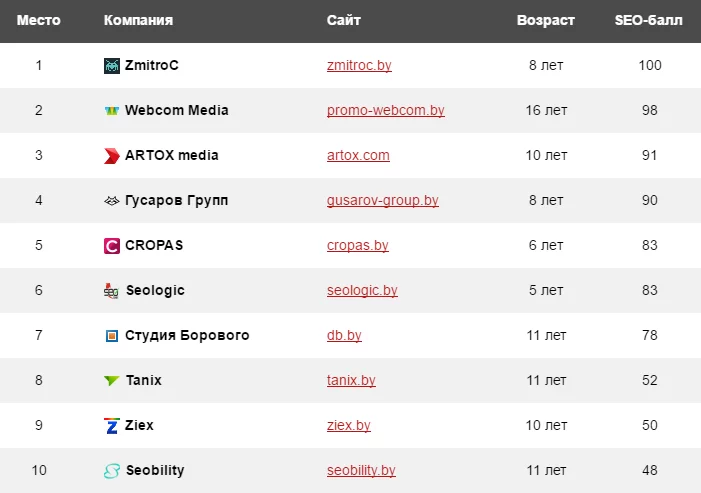Click the SEO score 48 cell

(x=650, y=470)
